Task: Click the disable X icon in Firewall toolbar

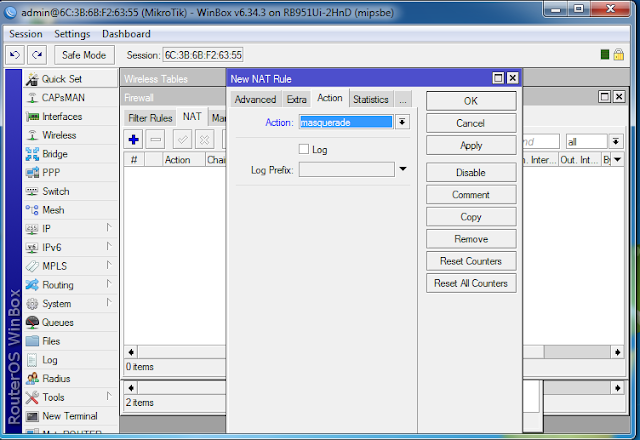Action: point(204,140)
